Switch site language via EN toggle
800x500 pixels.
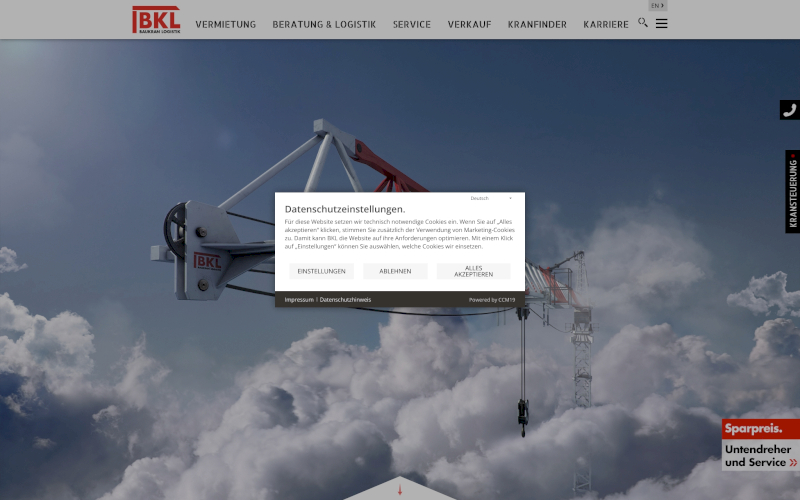657,6
